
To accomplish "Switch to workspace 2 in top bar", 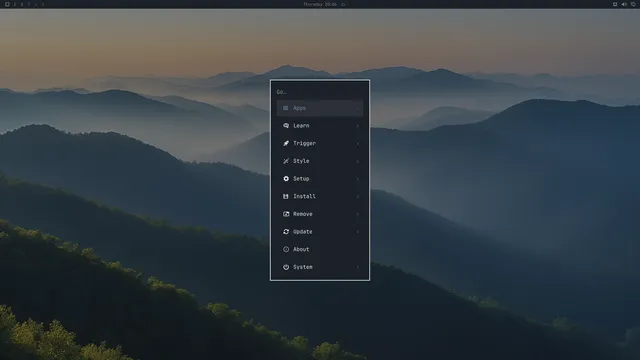I will pos(22,4).
